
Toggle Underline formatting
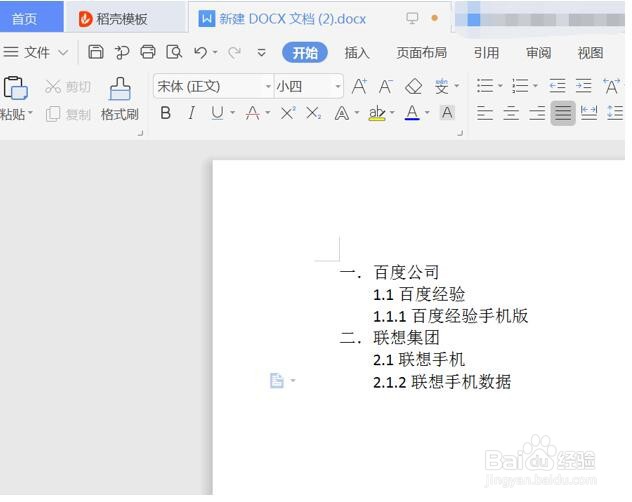click(x=217, y=113)
